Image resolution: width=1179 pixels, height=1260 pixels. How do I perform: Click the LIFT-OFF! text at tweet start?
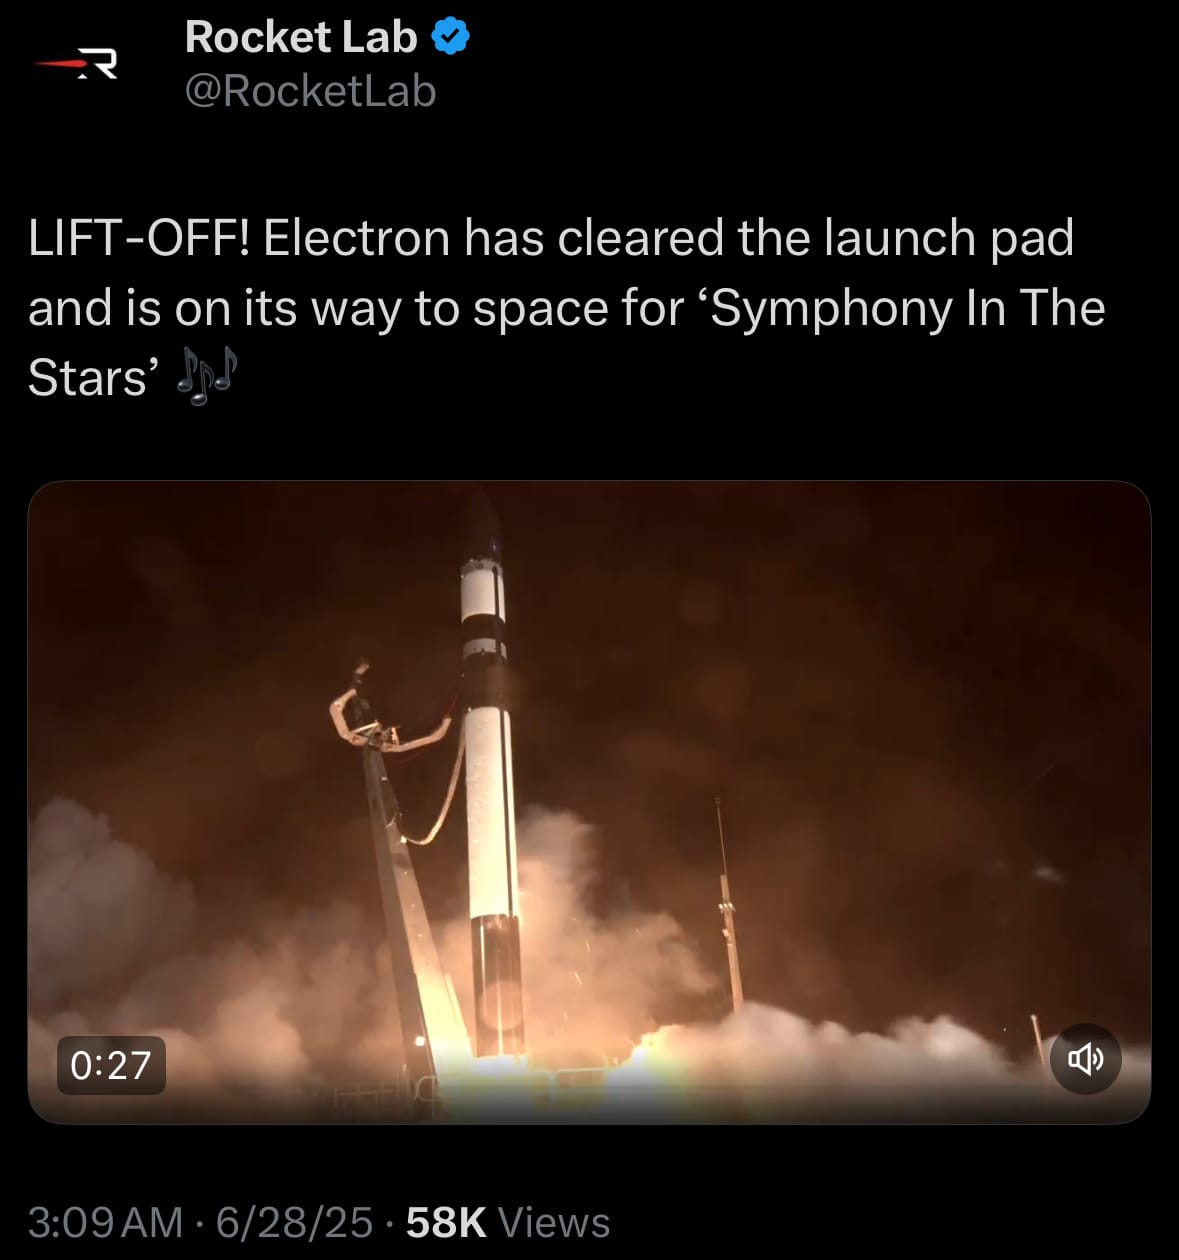click(140, 238)
